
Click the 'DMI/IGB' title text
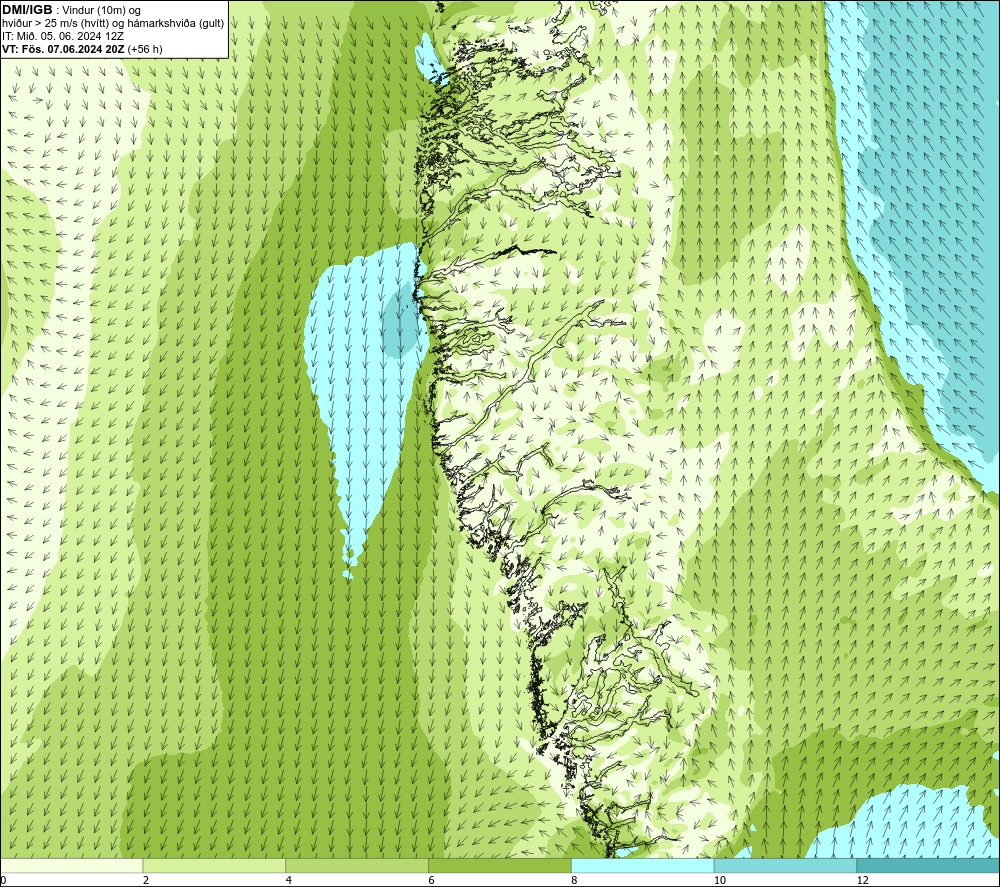pos(27,10)
